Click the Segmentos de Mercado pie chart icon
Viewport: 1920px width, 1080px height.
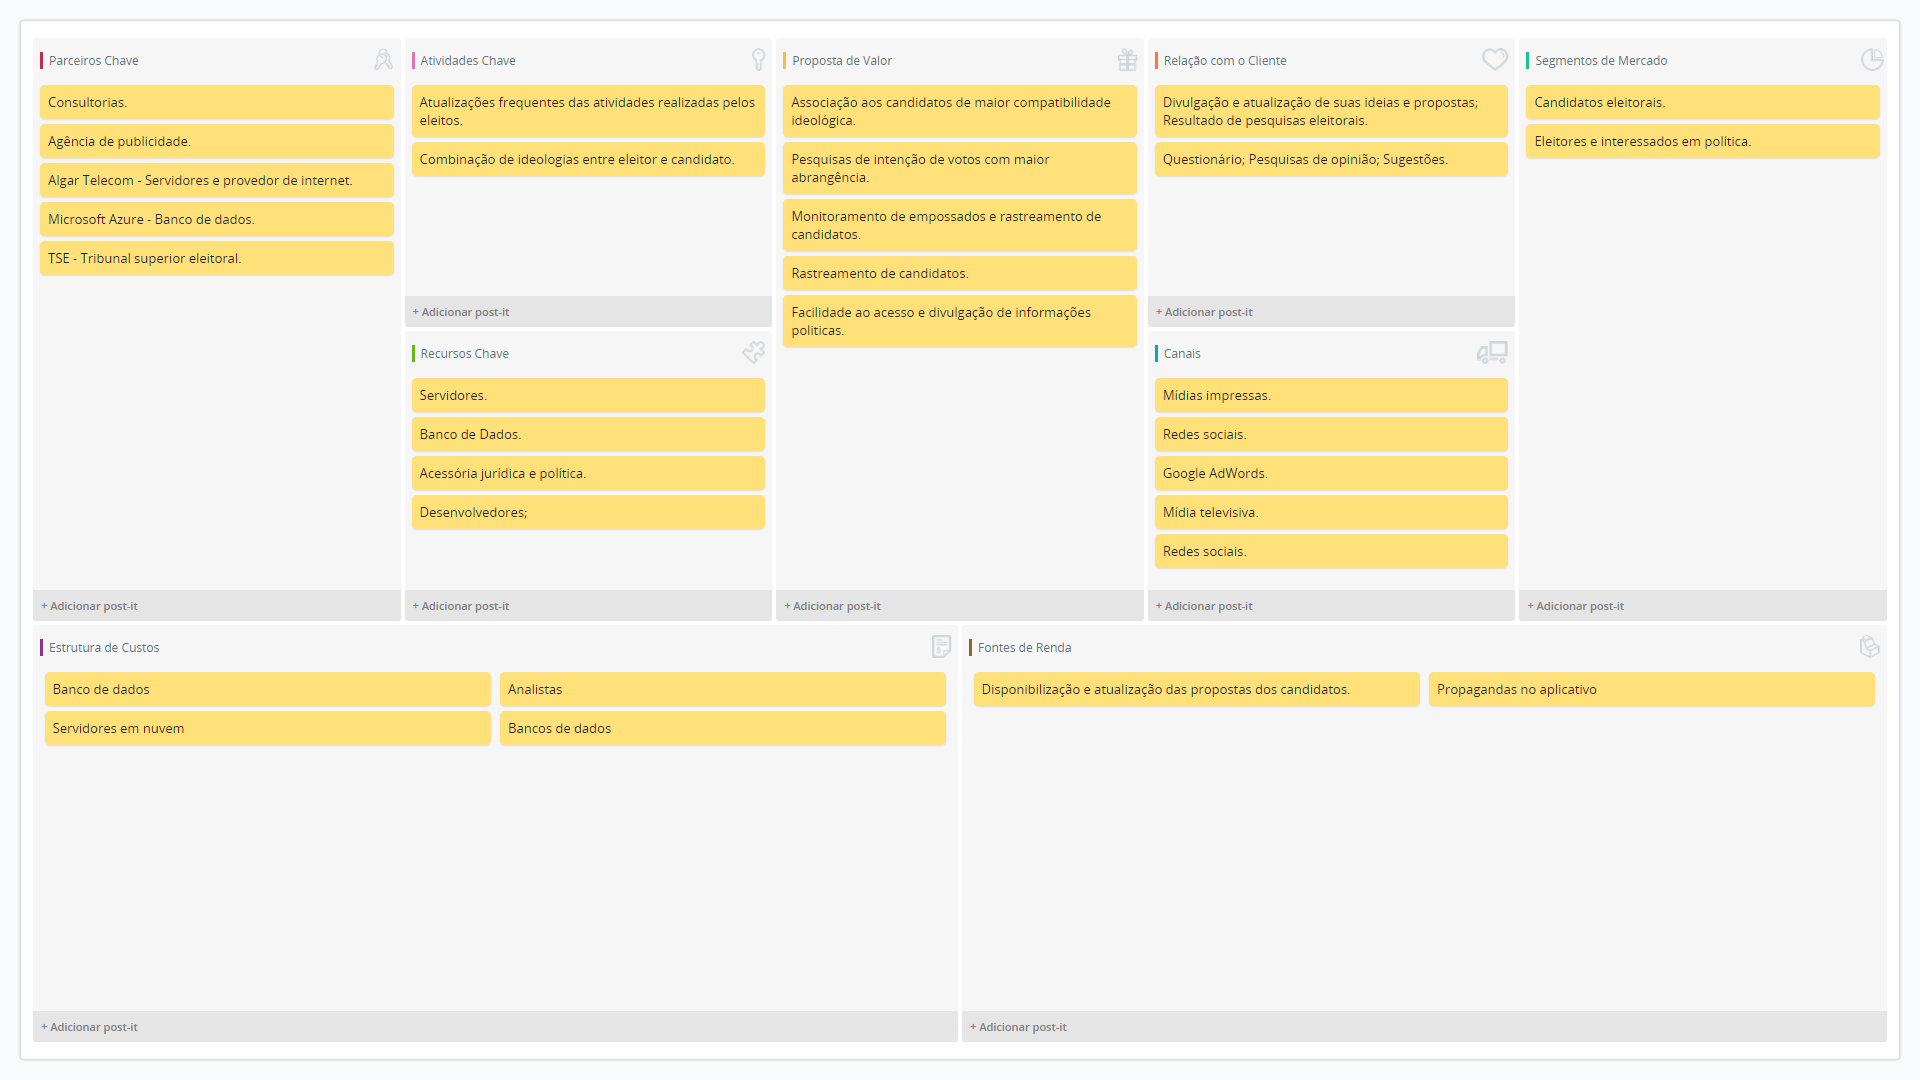tap(1871, 60)
